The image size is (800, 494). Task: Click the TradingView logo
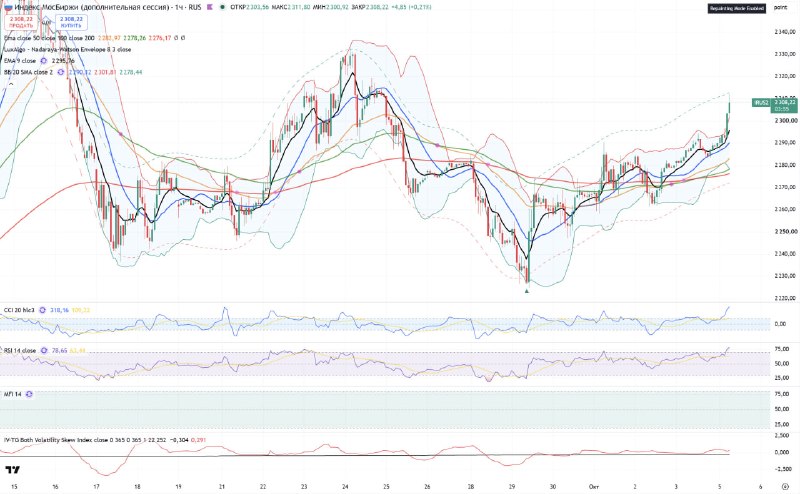13,470
